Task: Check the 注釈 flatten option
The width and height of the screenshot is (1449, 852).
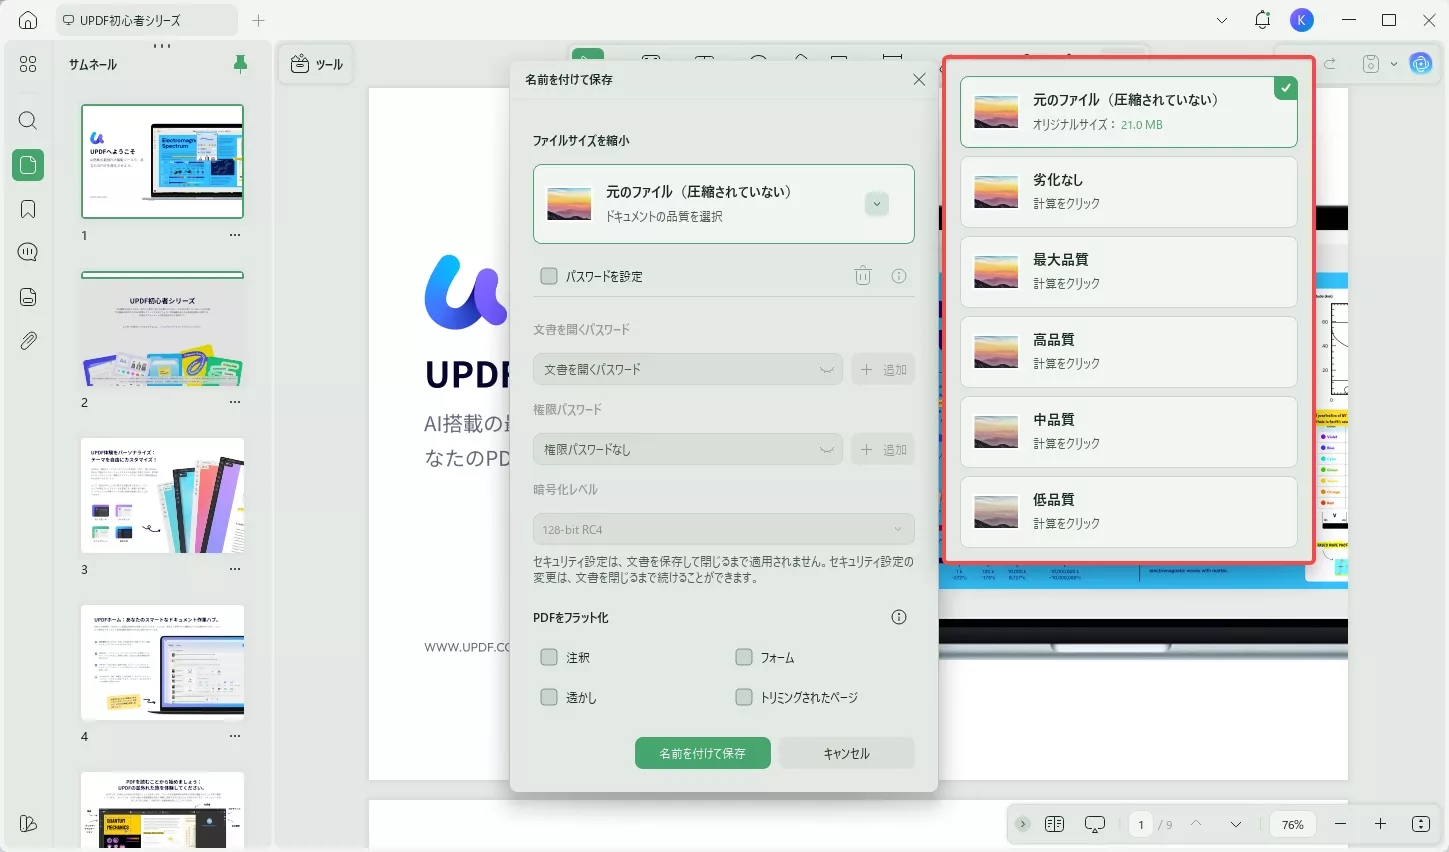Action: [549, 657]
